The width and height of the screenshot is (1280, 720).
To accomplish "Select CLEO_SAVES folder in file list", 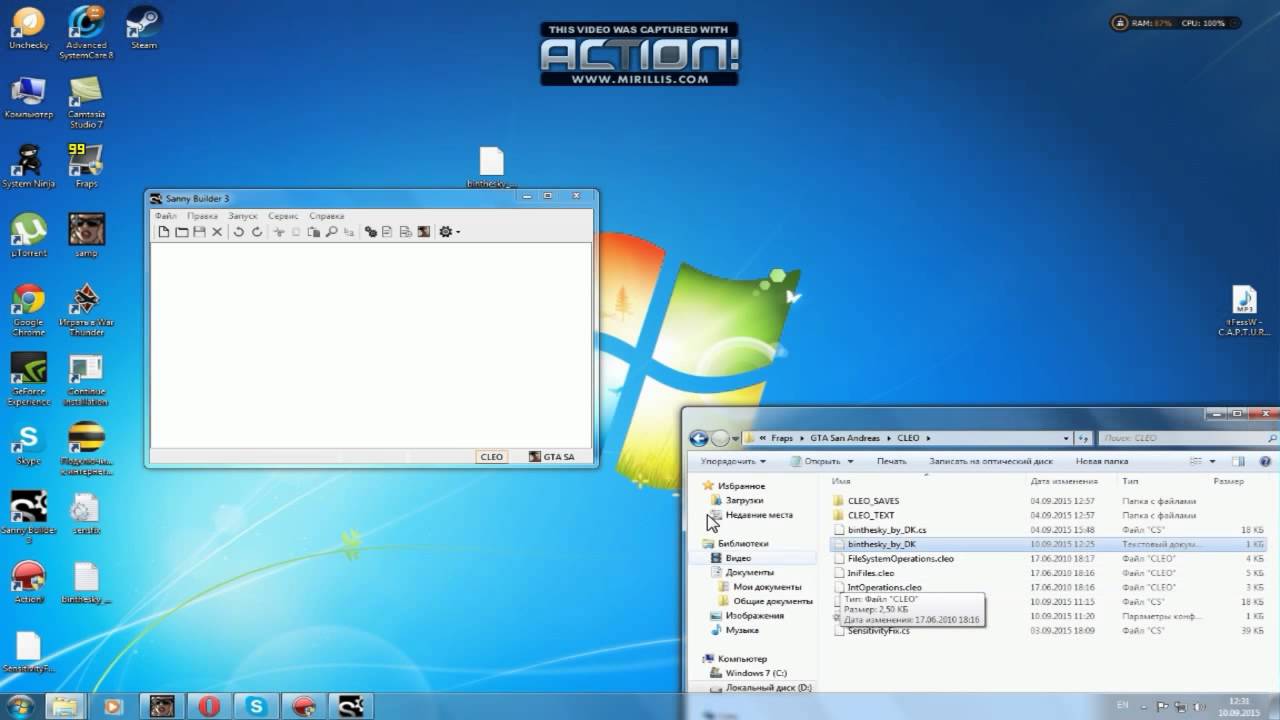I will pos(873,501).
